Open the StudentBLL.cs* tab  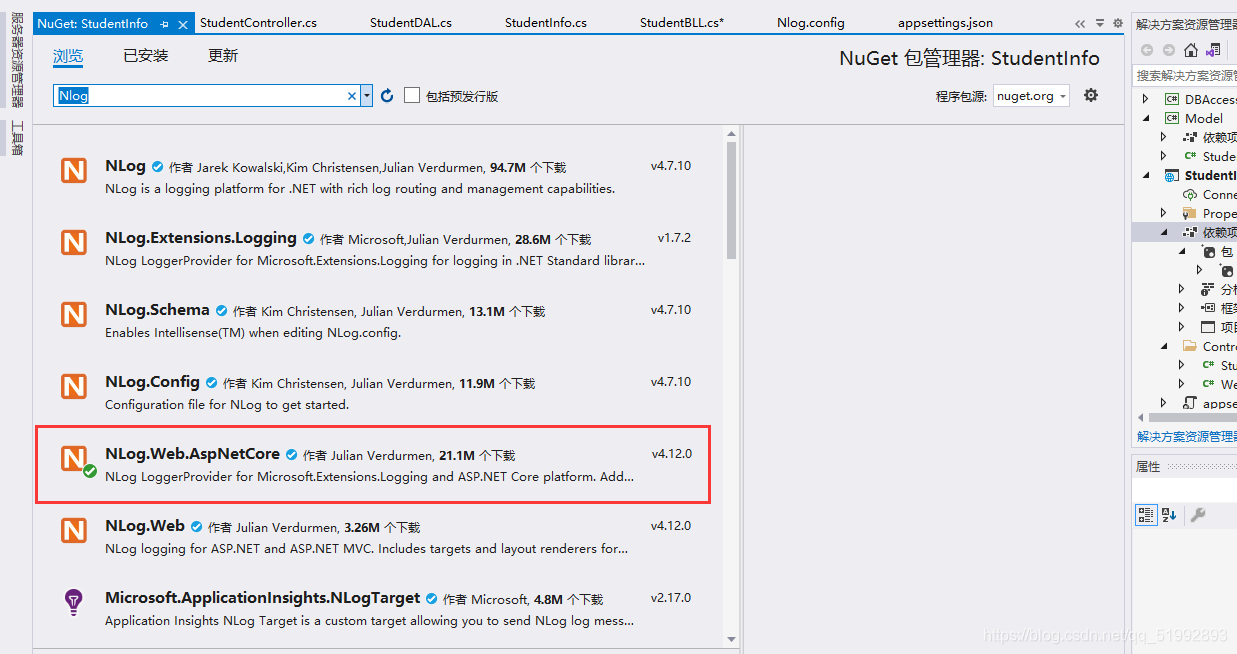point(682,23)
